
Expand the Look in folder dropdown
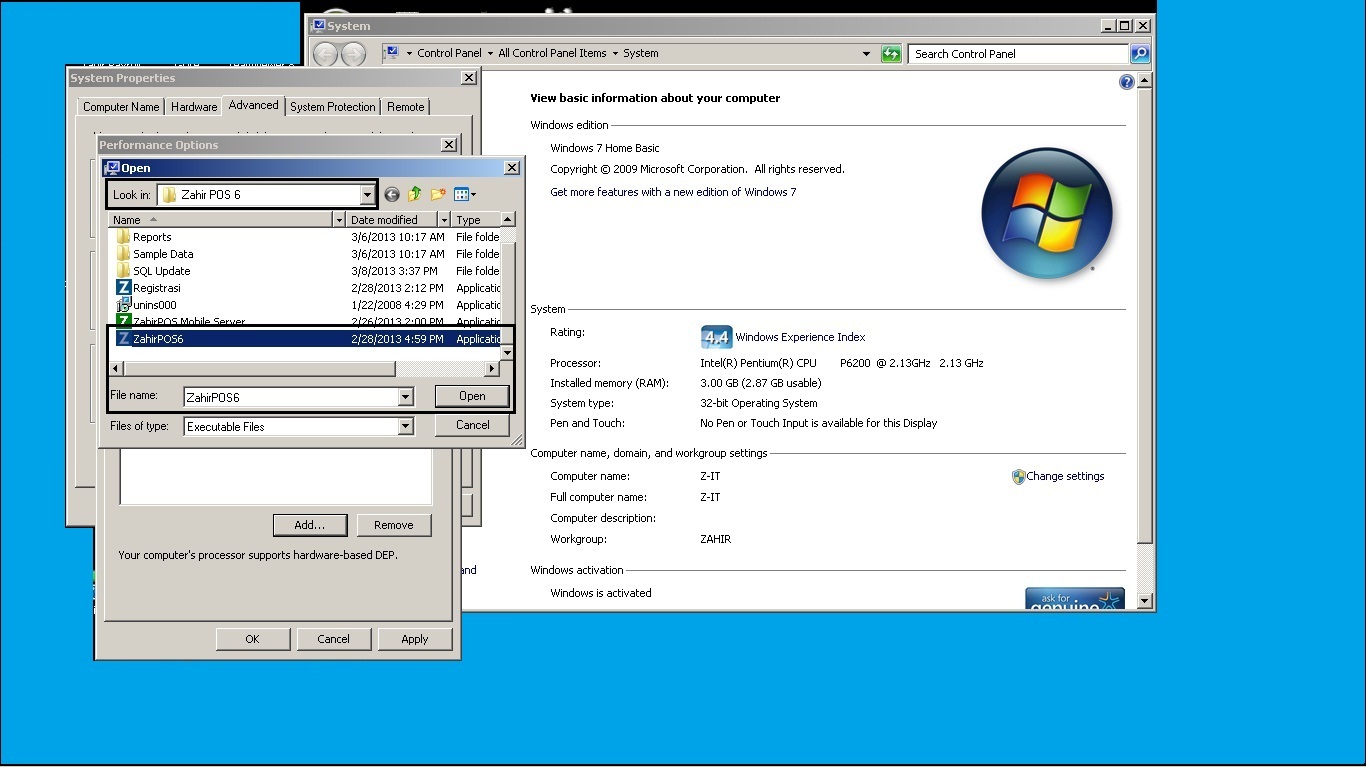pyautogui.click(x=367, y=195)
